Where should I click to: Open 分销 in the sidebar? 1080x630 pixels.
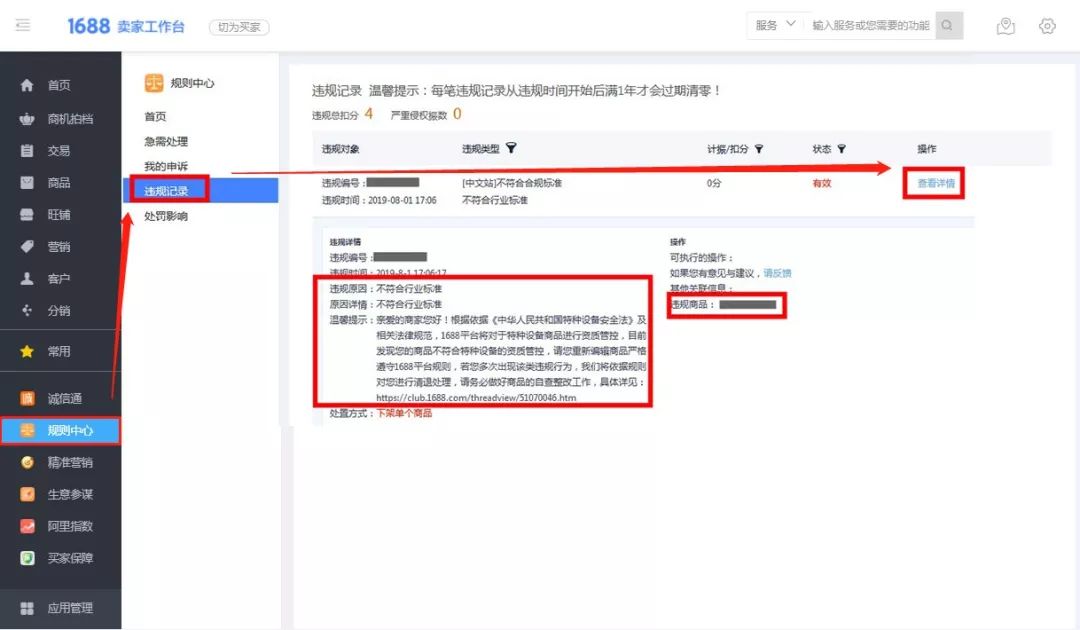tap(61, 311)
